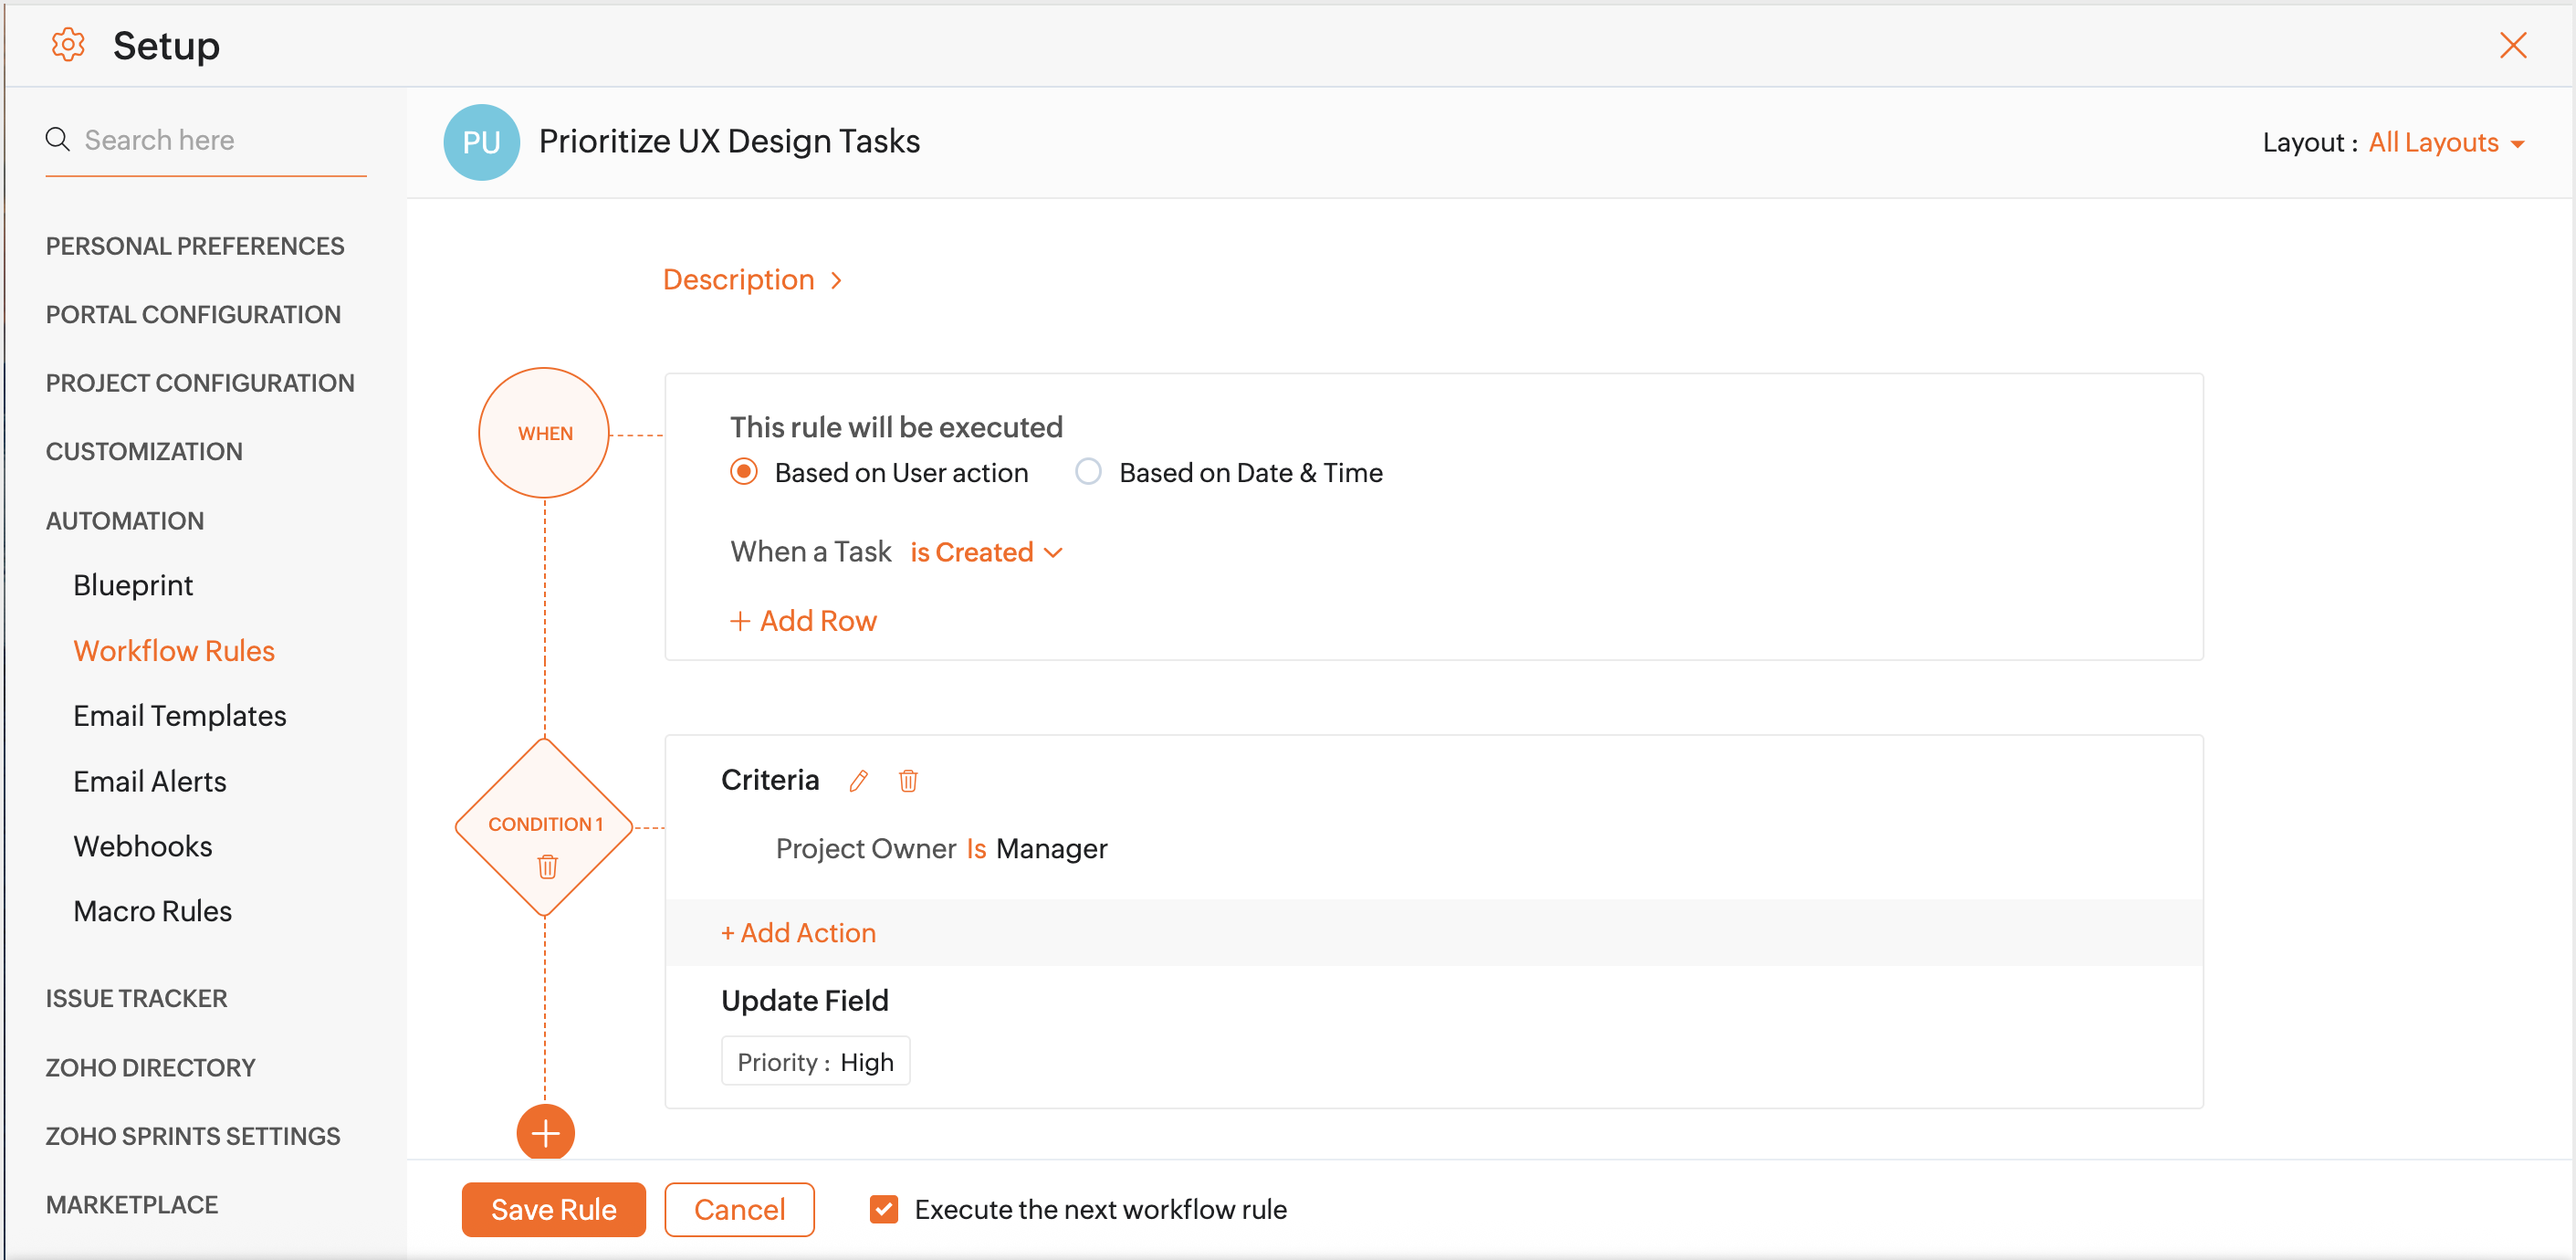Select Based on User action radio
Screen dimensions: 2576x1260
(x=743, y=472)
